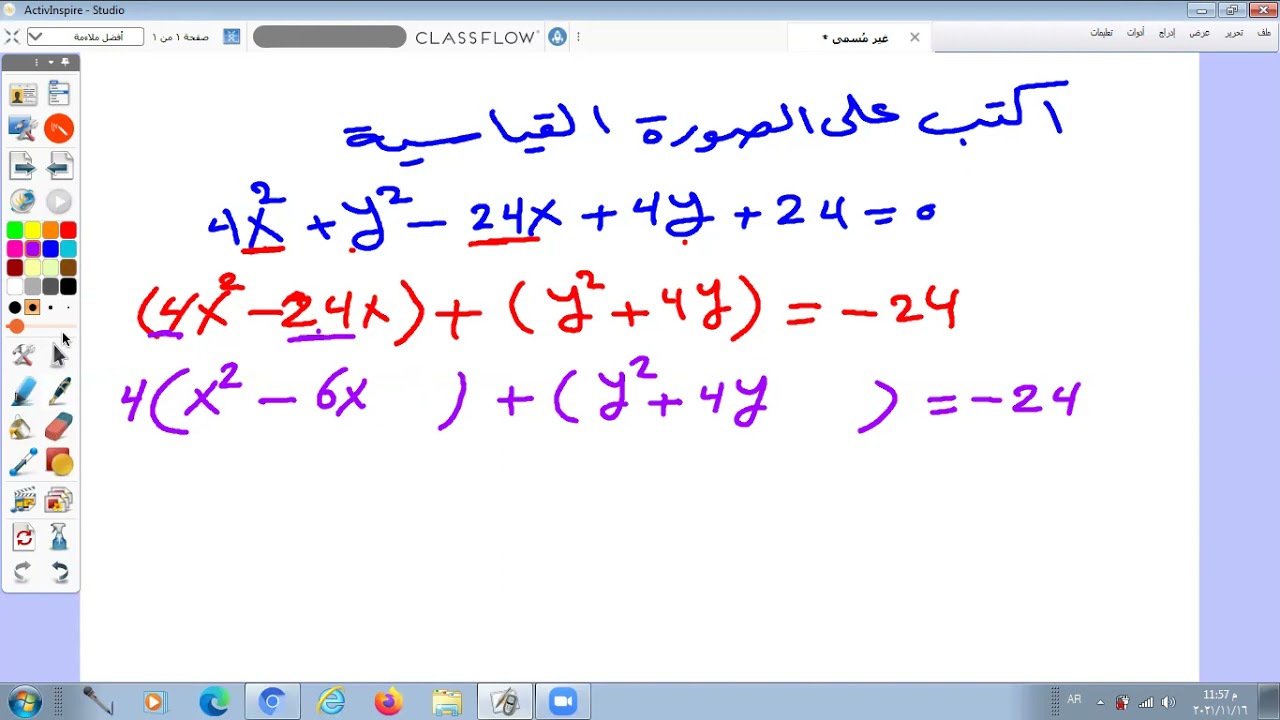Click the blue page extender icon
Image resolution: width=1280 pixels, height=720 pixels.
pyautogui.click(x=231, y=37)
